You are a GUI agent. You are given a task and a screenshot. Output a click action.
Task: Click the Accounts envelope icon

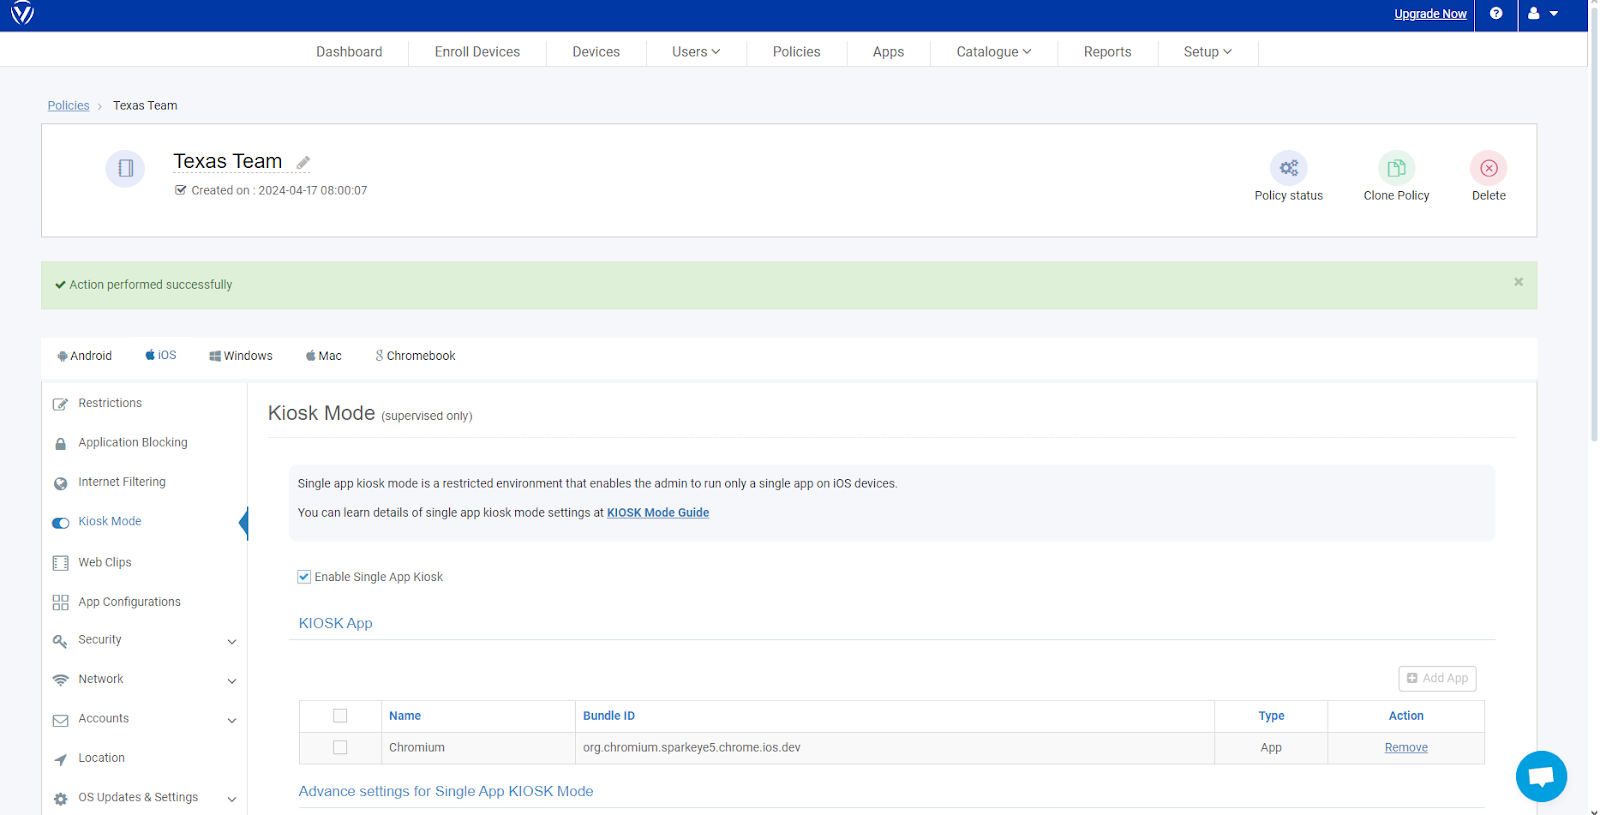click(60, 720)
